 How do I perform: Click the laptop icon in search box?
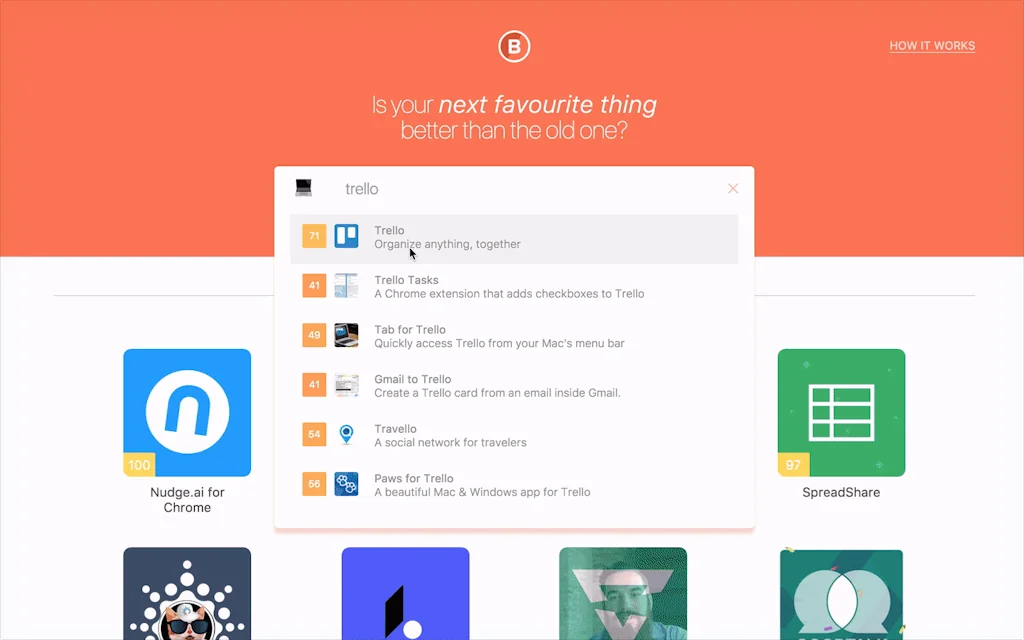tap(303, 188)
